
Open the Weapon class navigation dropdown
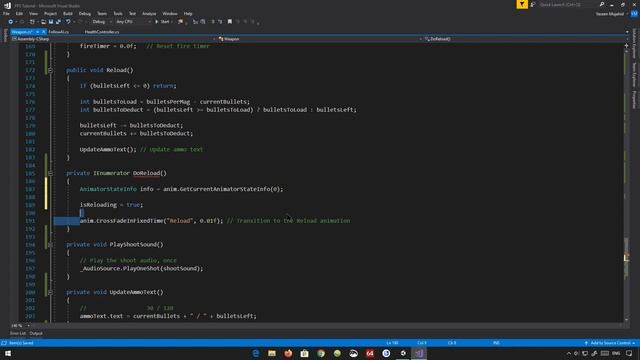[320, 39]
